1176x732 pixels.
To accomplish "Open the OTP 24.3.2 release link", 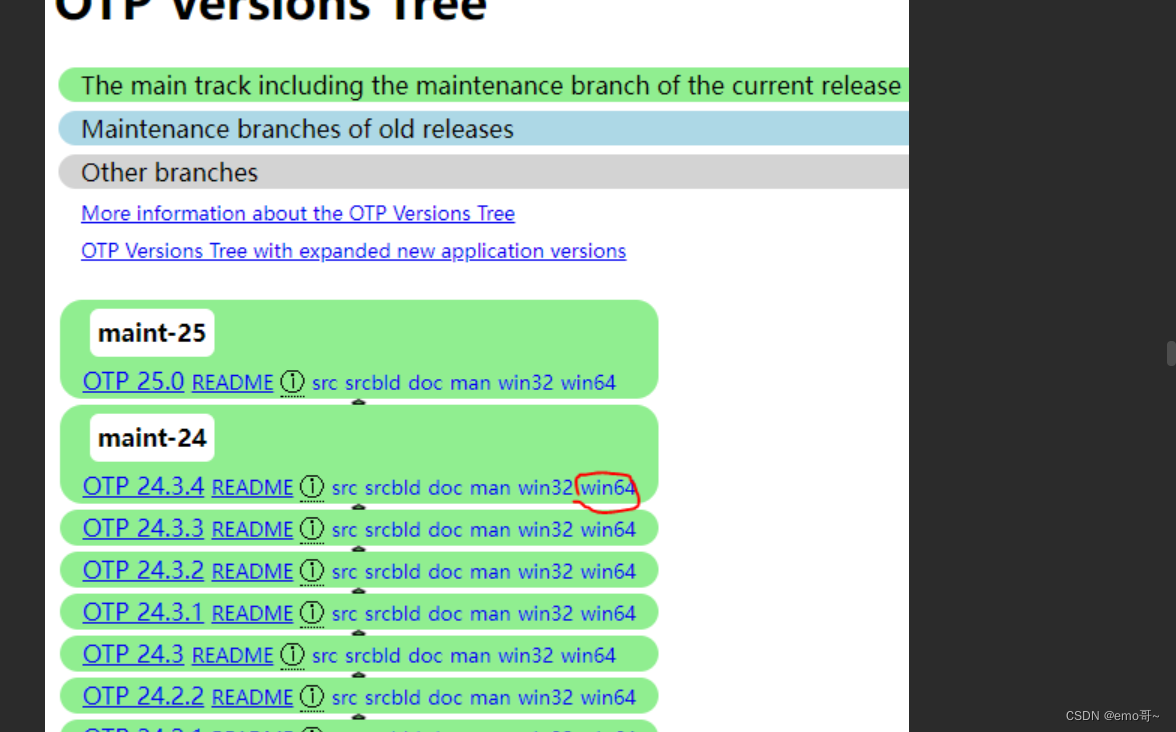I will tap(143, 571).
